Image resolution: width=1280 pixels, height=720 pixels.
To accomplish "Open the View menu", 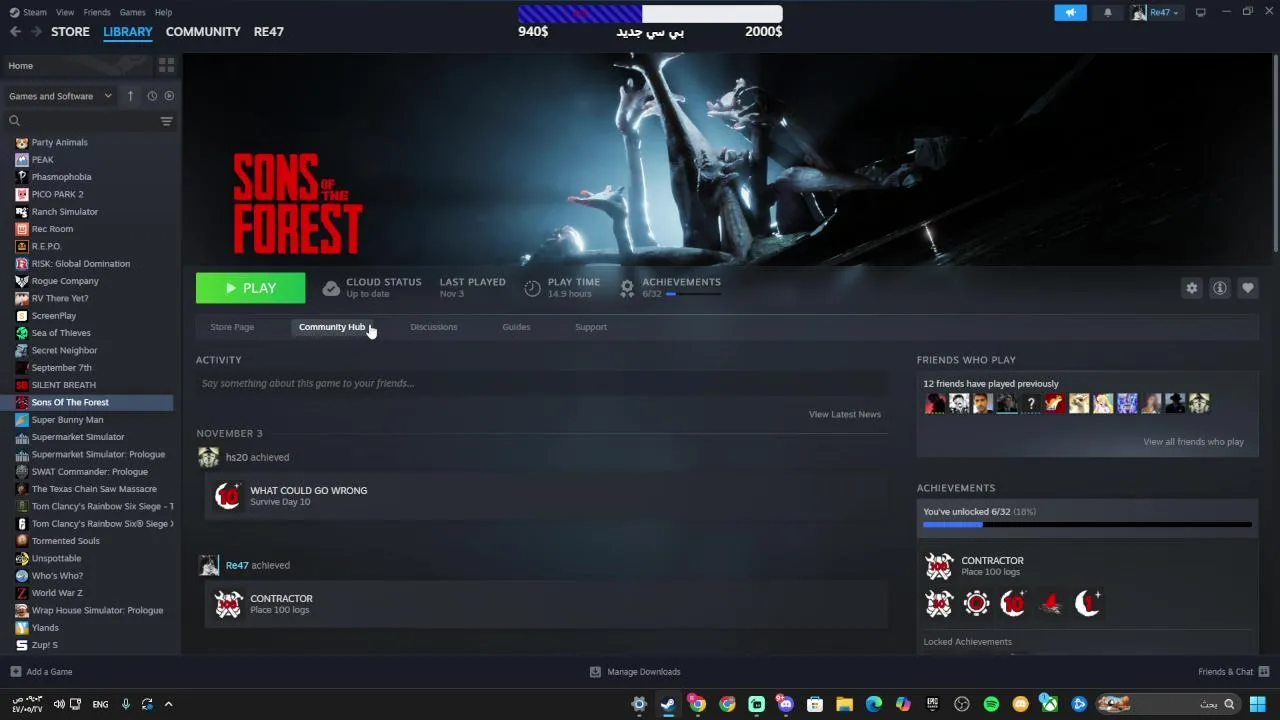I will [x=65, y=12].
